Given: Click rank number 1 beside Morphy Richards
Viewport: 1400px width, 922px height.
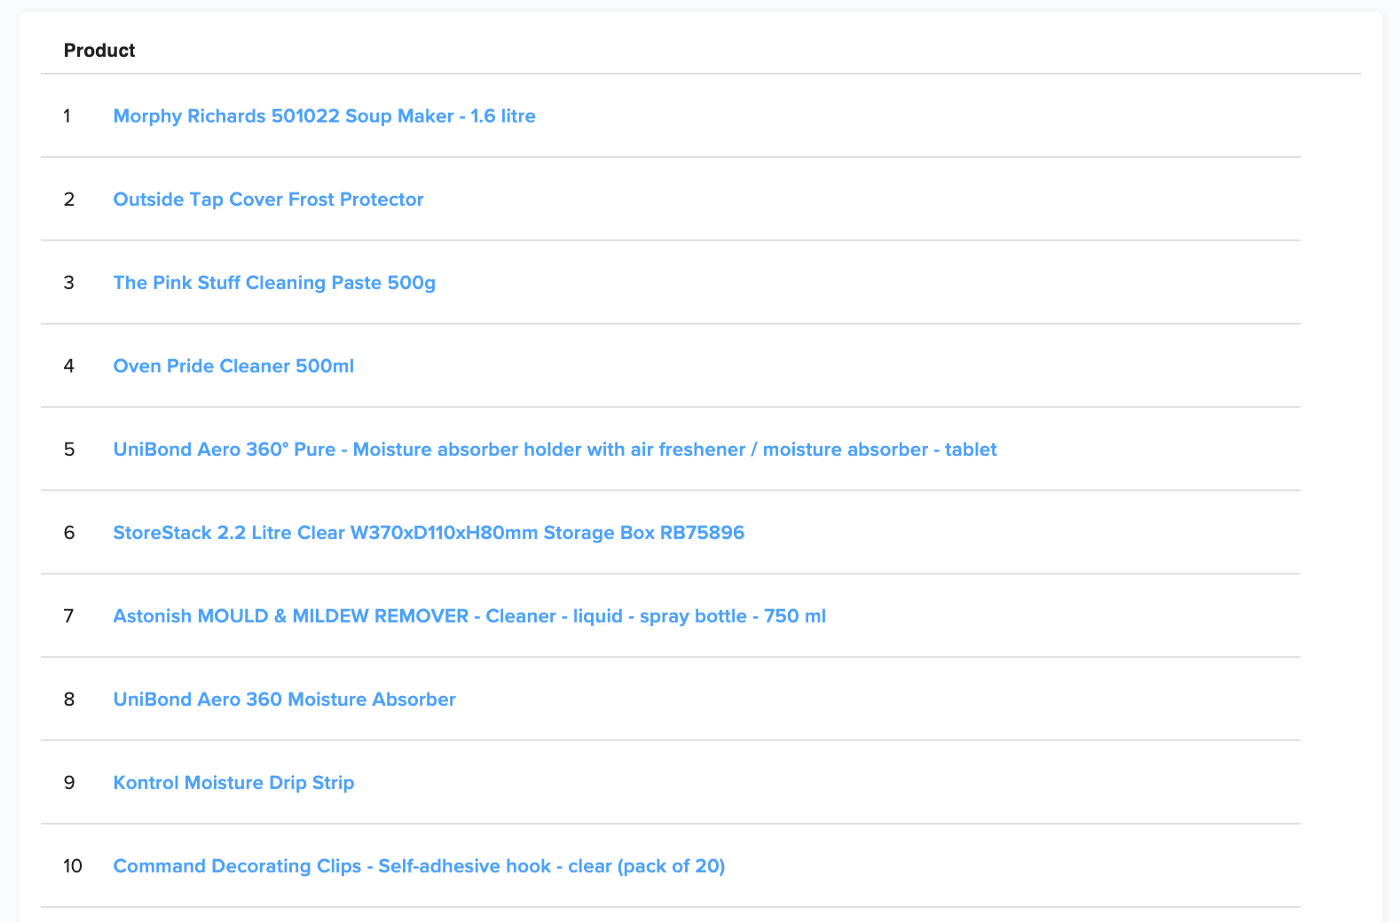Looking at the screenshot, I should tap(67, 116).
